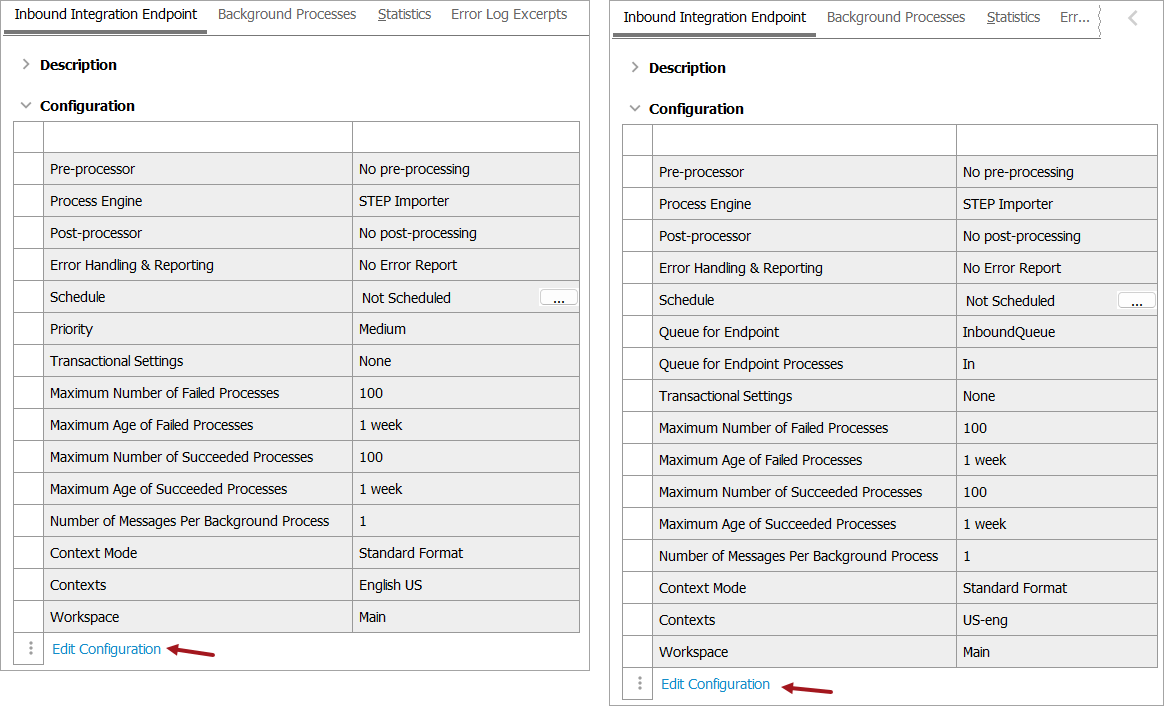The width and height of the screenshot is (1164, 706).
Task: Open right panel's three-dot options menu icon
Action: coord(638,683)
